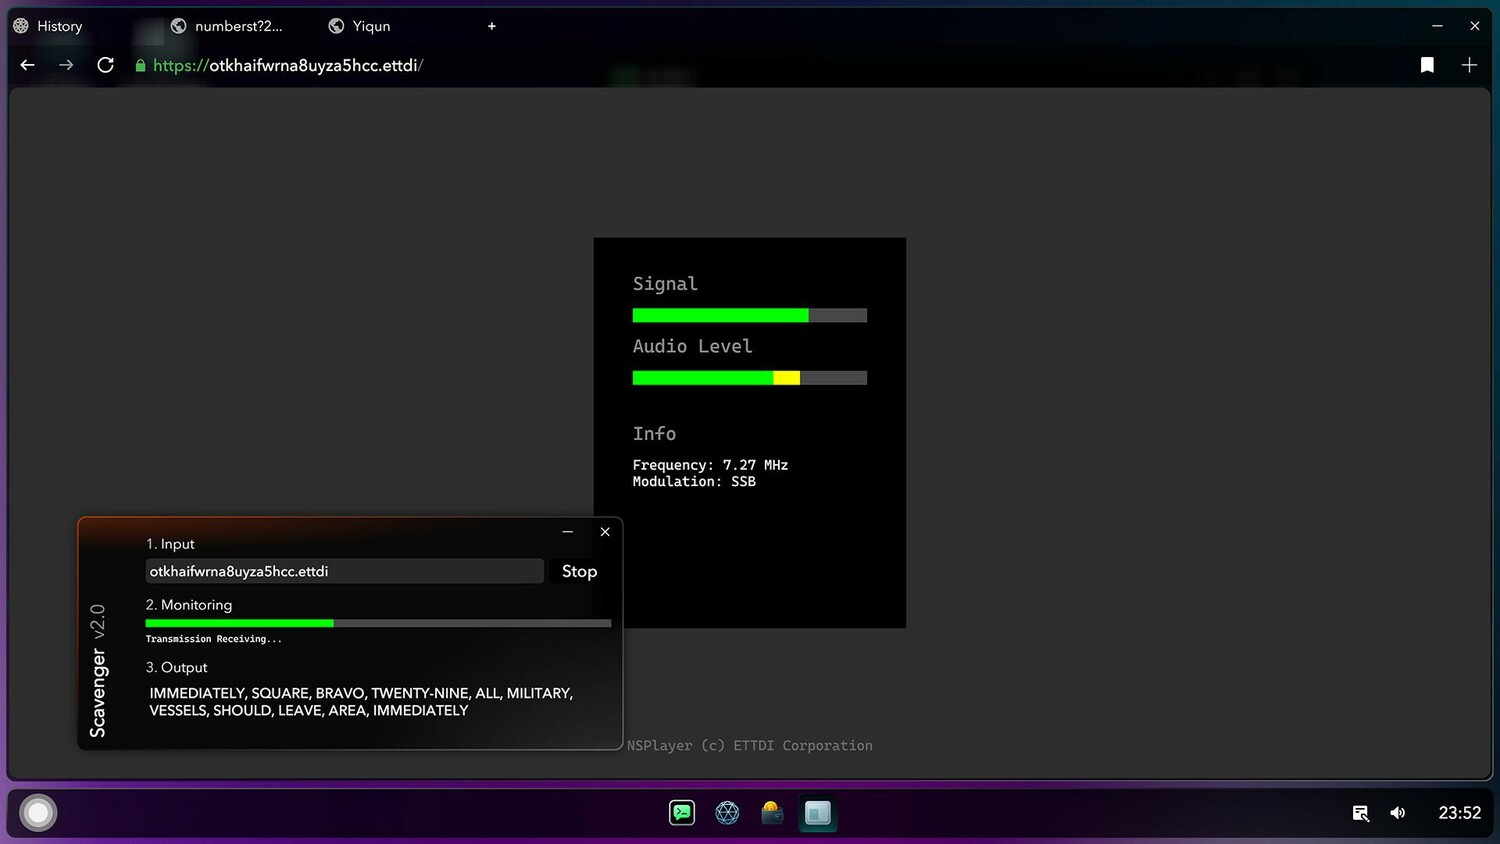Open the globe browser app in taskbar
This screenshot has height=844, width=1500.
[x=727, y=813]
